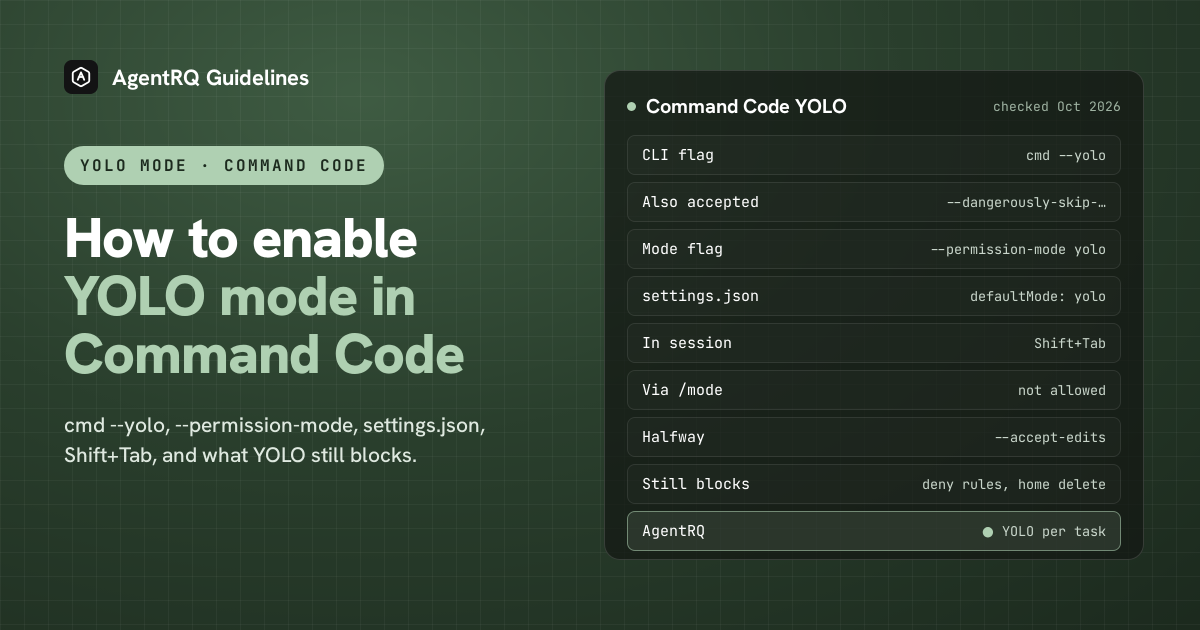This screenshot has height=630, width=1200.
Task: Click the "deny rules, home delete" value
Action: pyautogui.click(x=1014, y=484)
